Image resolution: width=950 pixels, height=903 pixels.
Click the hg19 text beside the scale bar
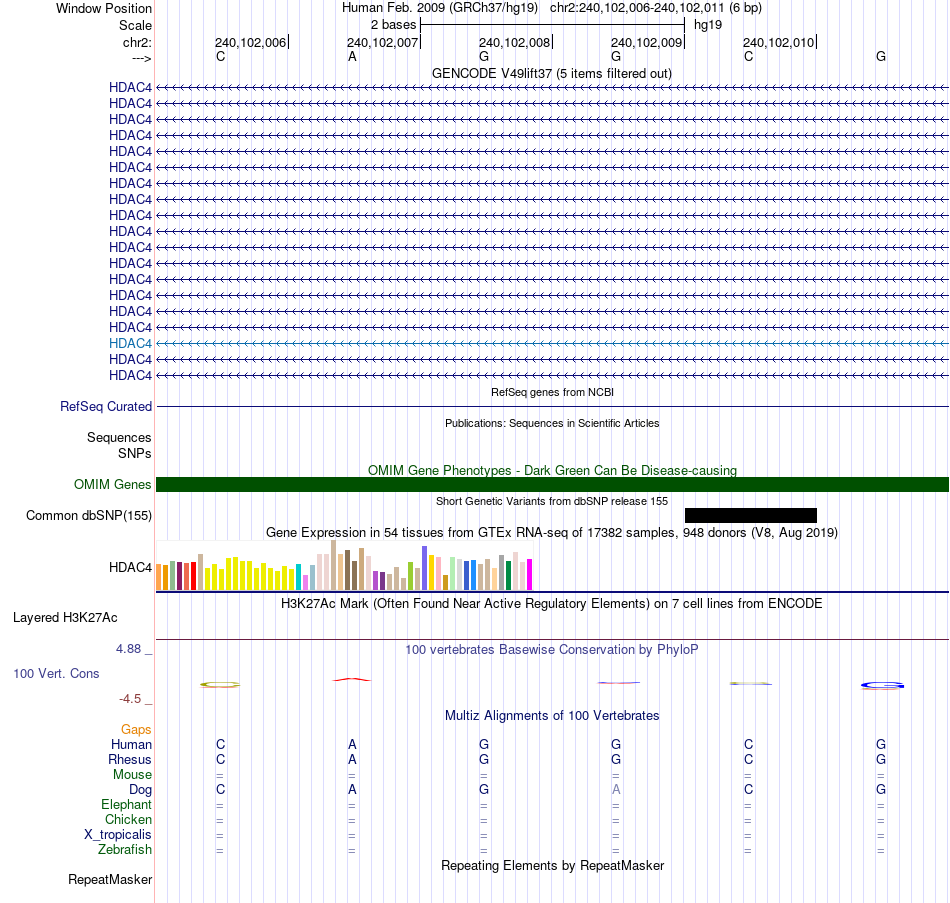708,25
